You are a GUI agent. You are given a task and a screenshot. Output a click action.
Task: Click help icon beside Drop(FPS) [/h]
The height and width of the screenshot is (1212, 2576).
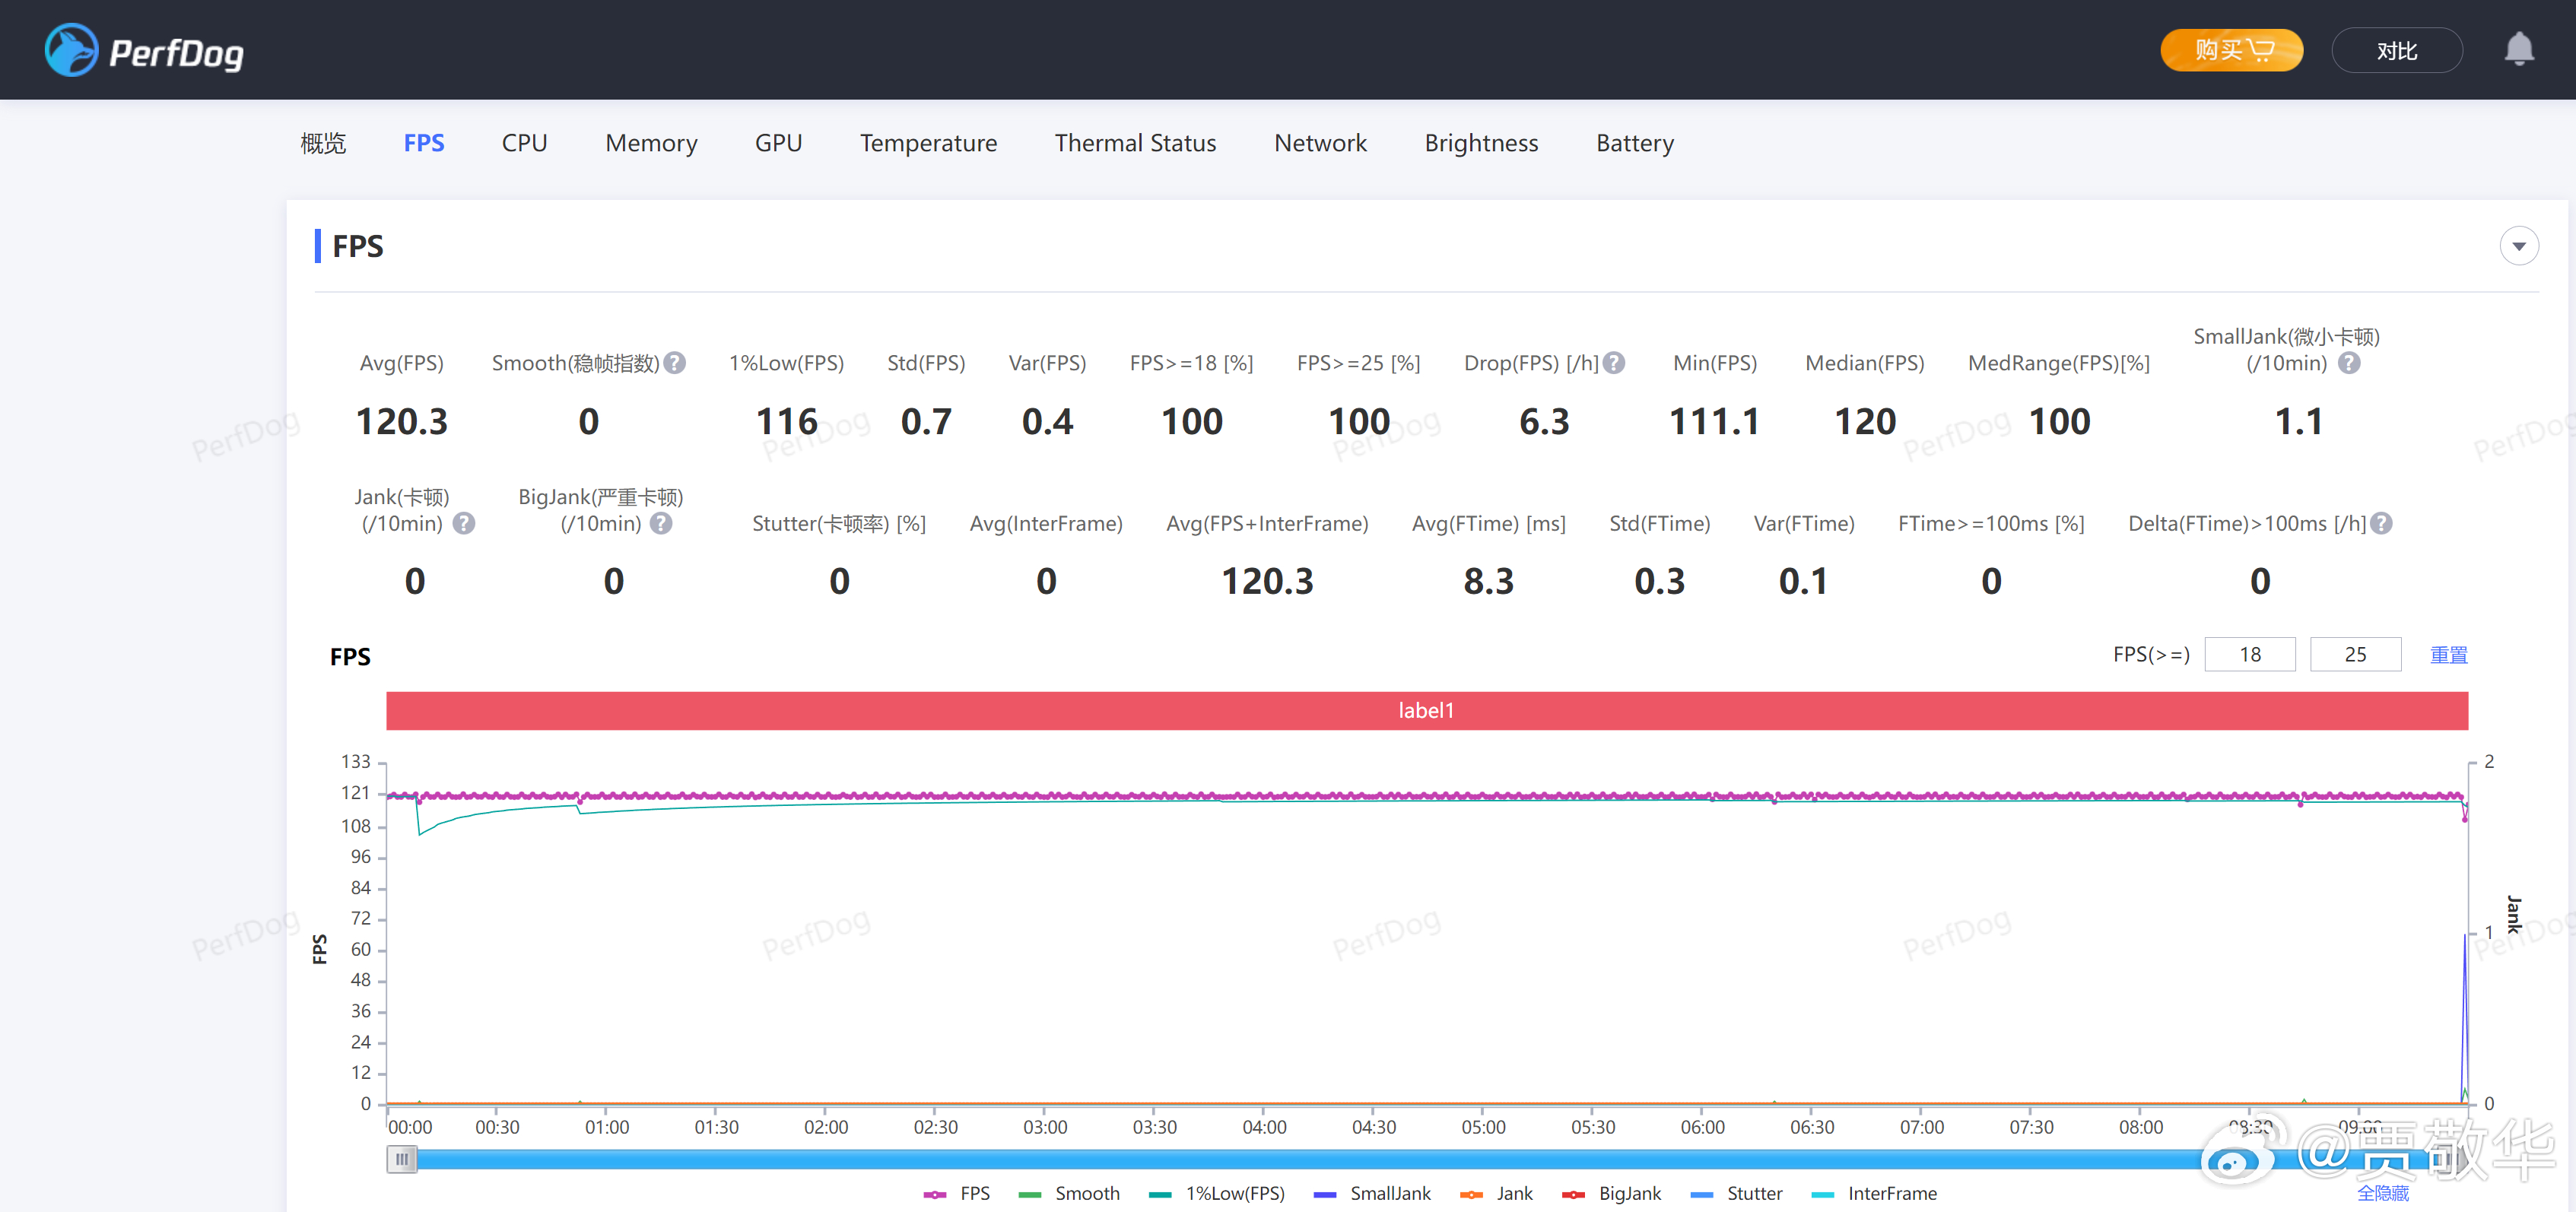tap(1613, 363)
